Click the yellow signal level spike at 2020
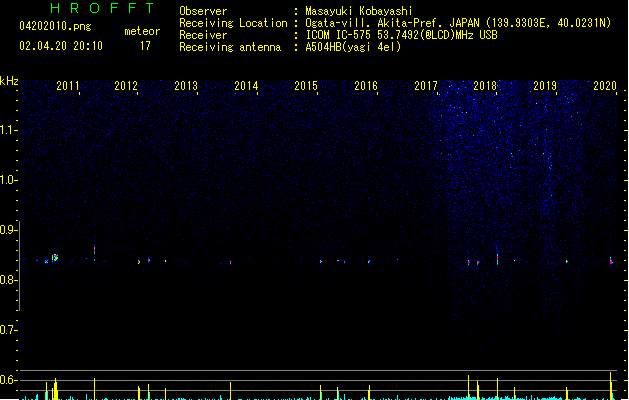 611,386
